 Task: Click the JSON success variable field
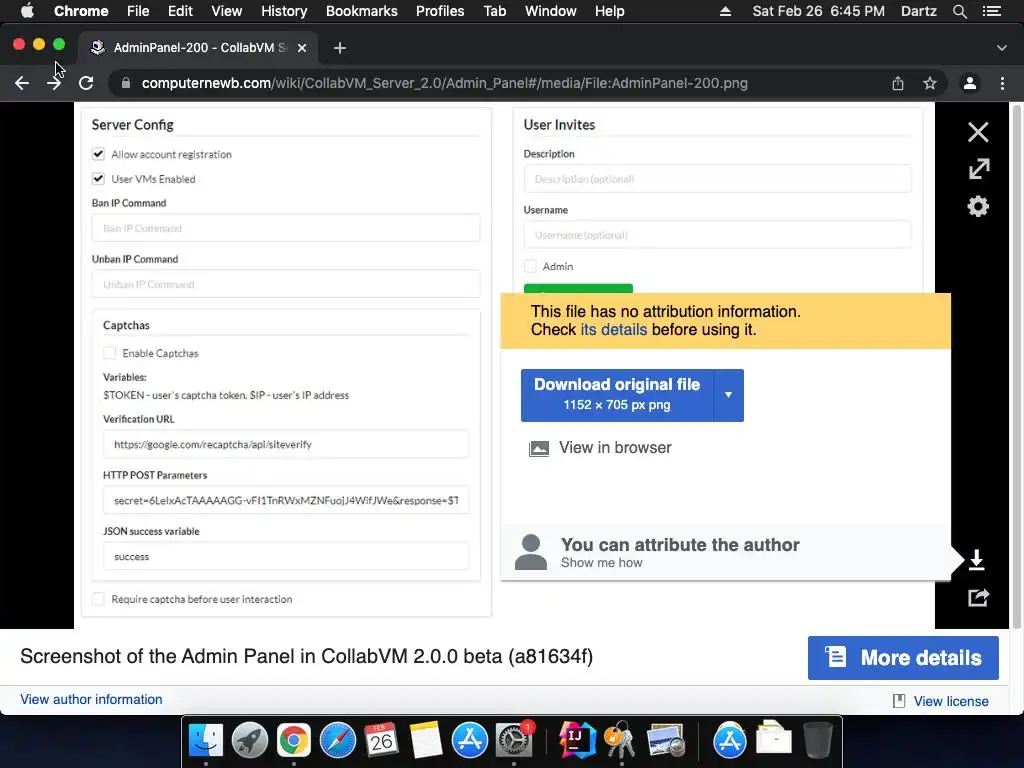click(x=286, y=556)
